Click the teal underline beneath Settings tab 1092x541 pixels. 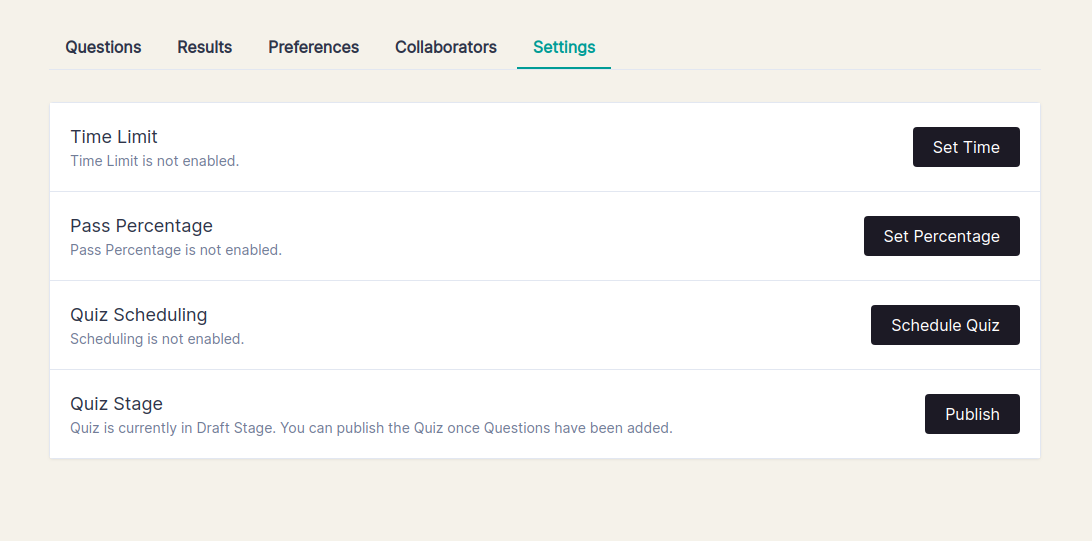tap(564, 68)
